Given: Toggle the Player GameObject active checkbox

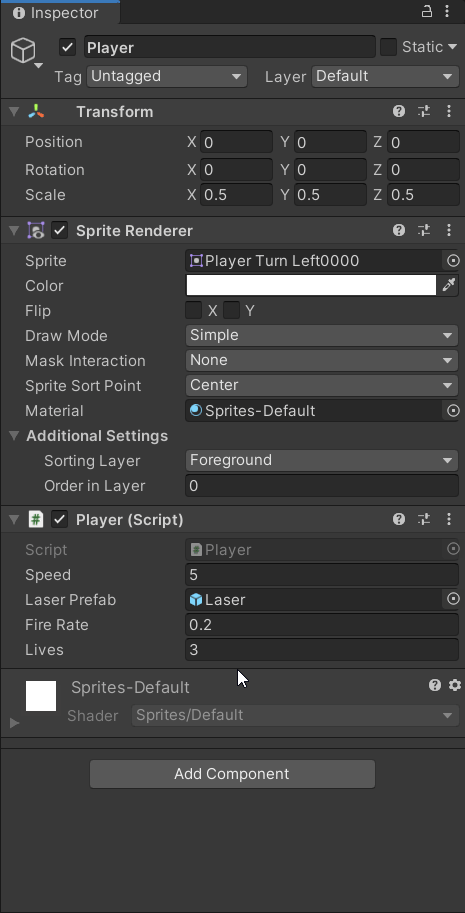Looking at the screenshot, I should click(x=68, y=47).
